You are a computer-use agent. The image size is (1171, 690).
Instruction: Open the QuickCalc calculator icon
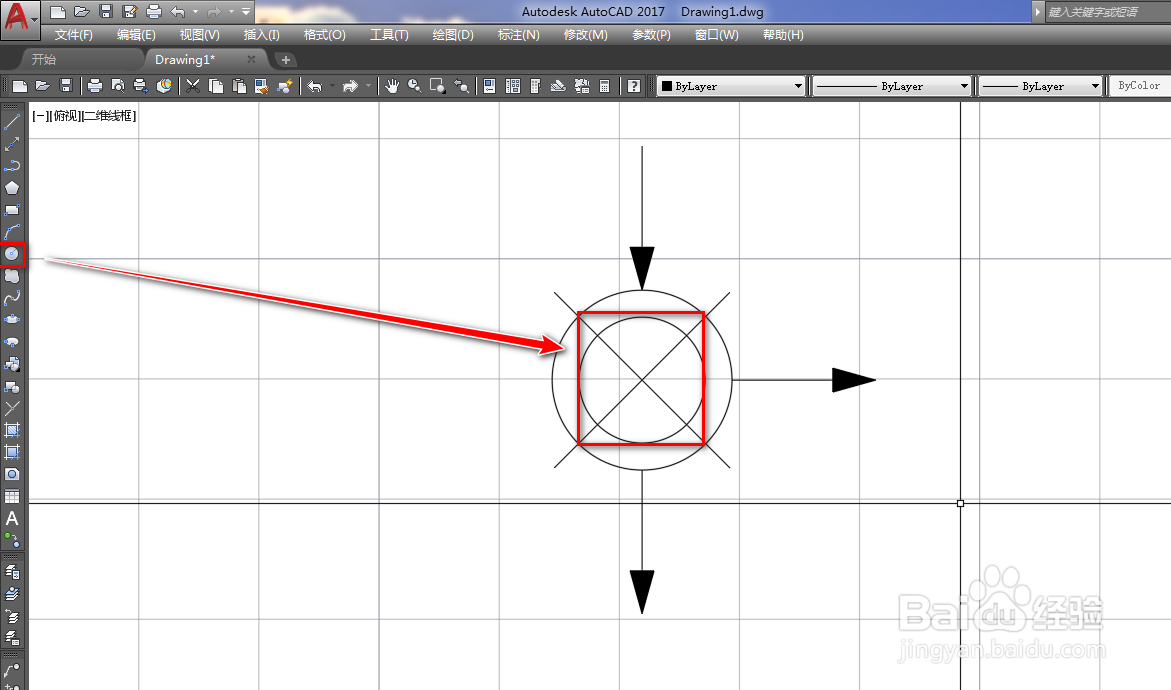(x=605, y=86)
